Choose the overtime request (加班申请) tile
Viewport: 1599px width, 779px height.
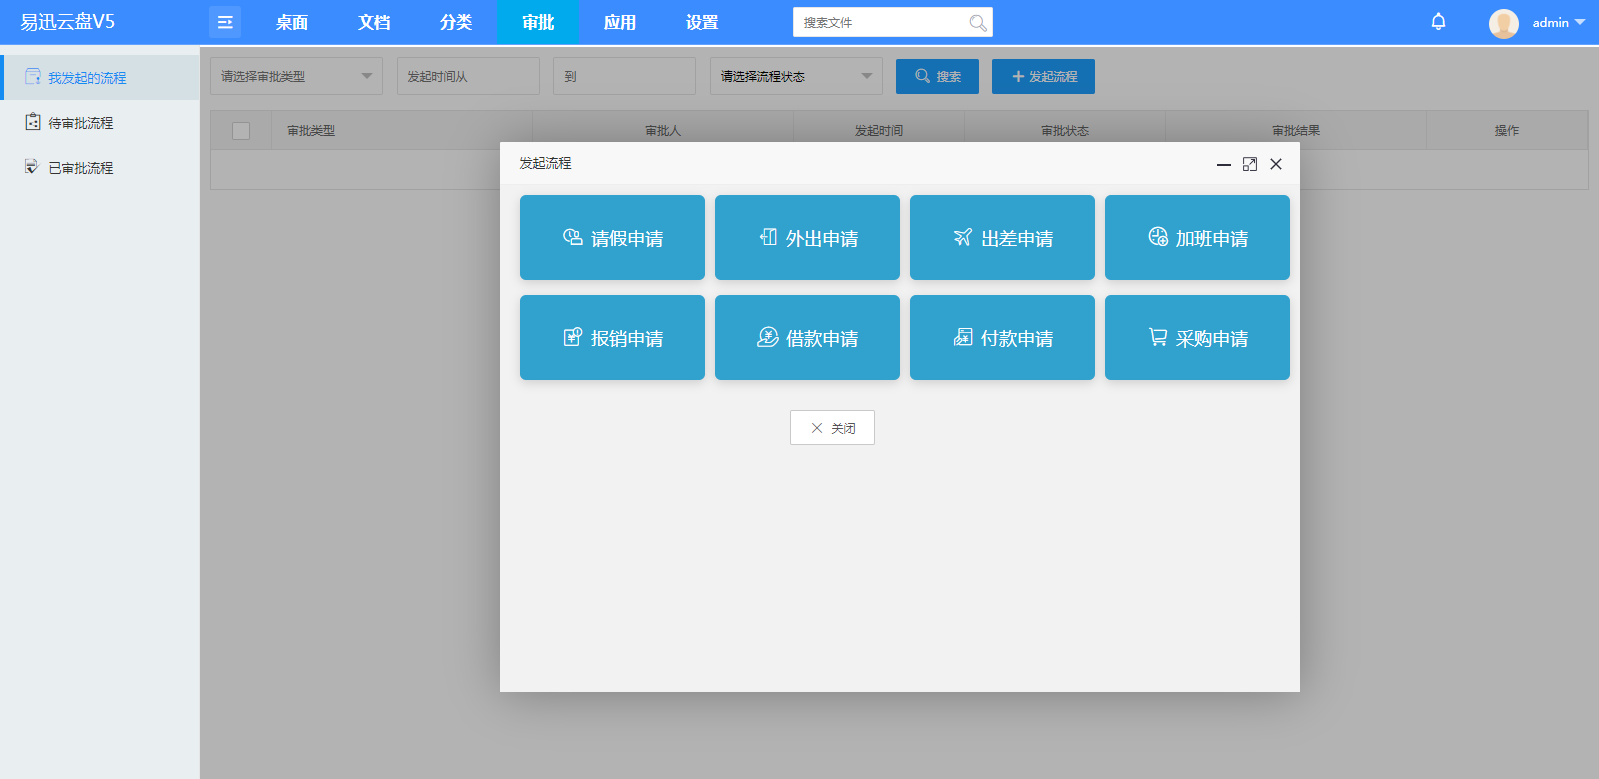(1197, 238)
